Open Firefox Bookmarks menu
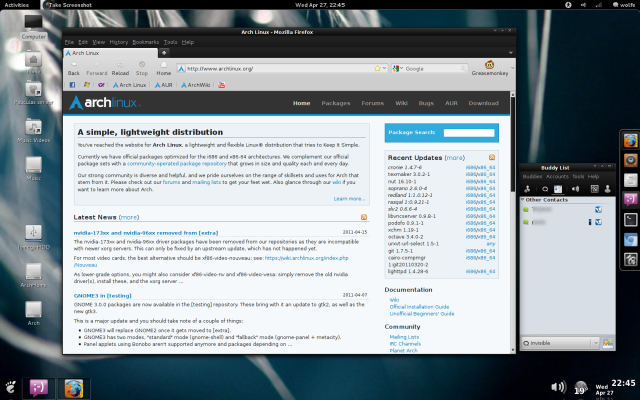 [146, 42]
